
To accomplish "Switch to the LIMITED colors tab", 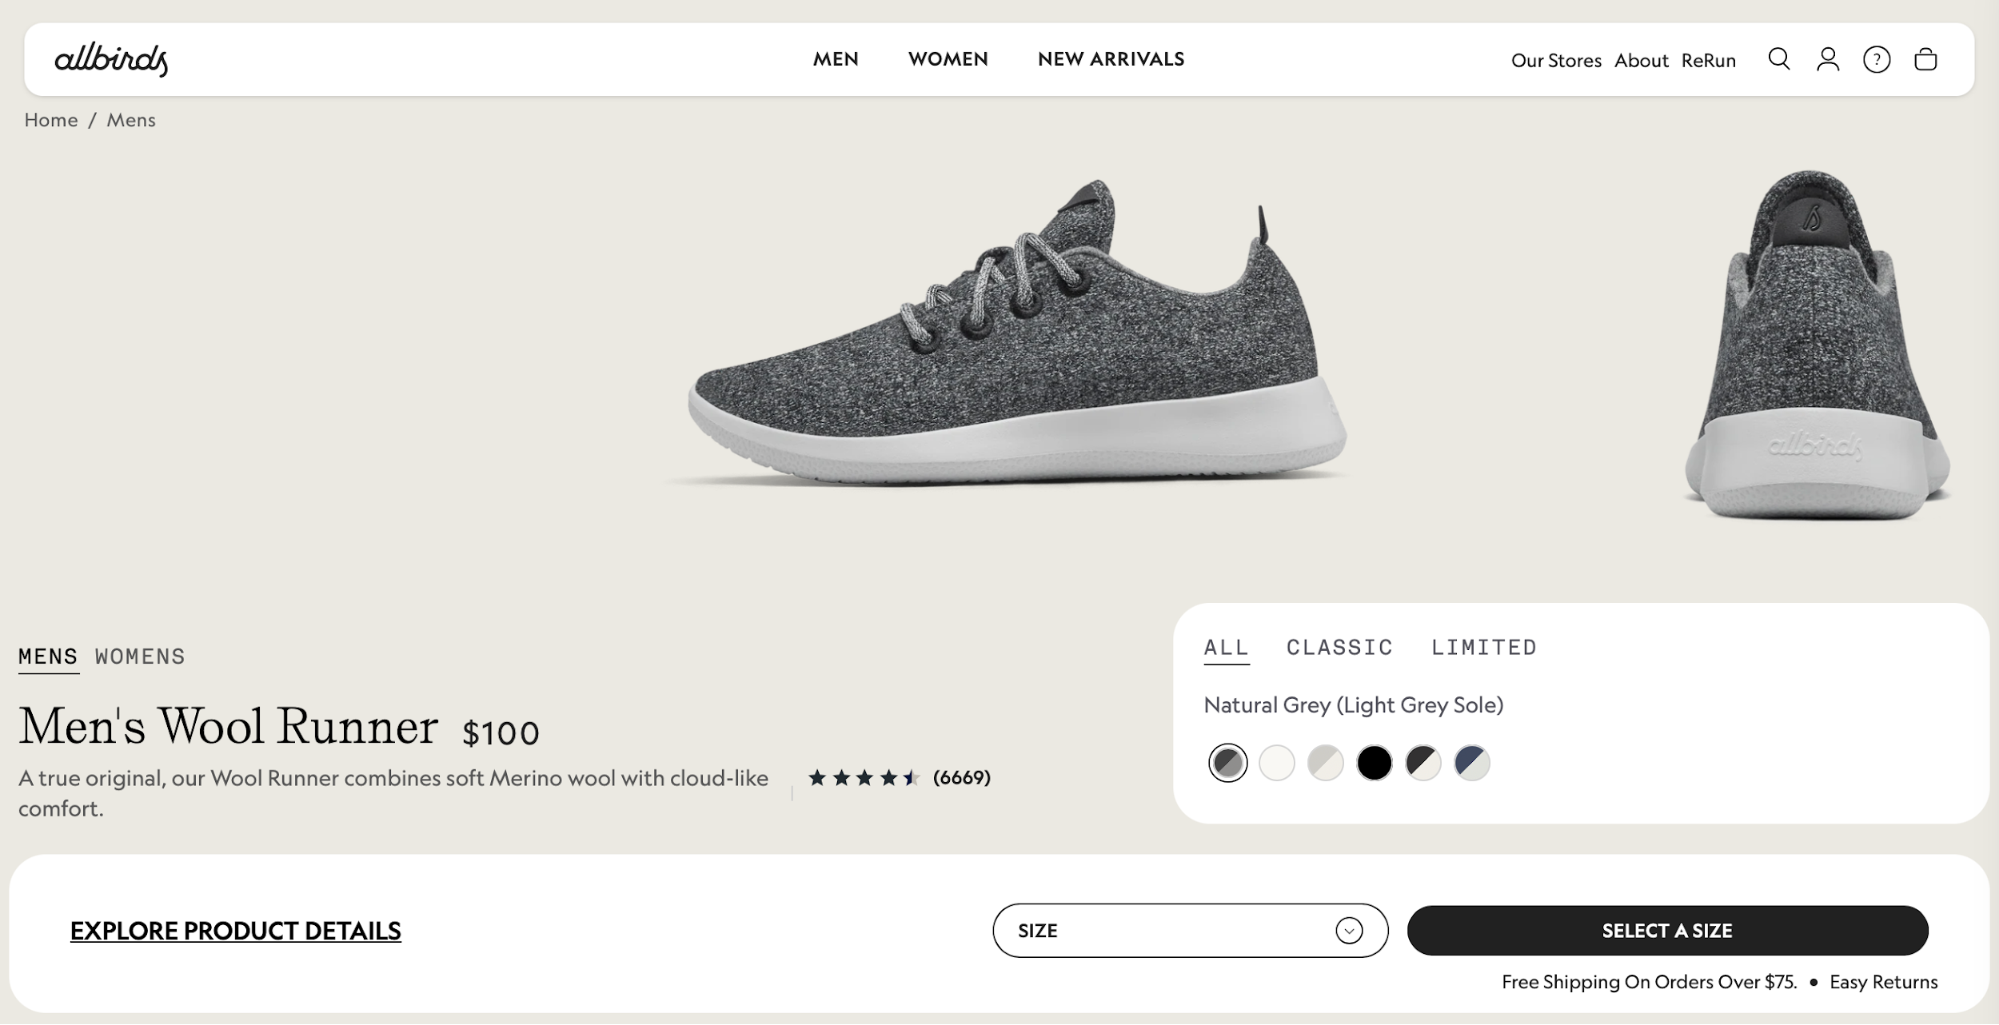I will [1484, 648].
